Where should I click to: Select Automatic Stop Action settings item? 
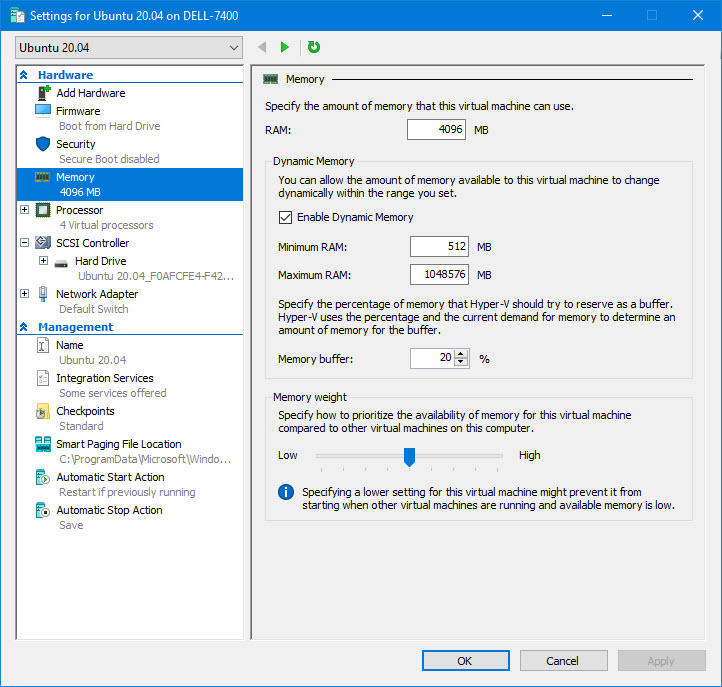pyautogui.click(x=109, y=510)
